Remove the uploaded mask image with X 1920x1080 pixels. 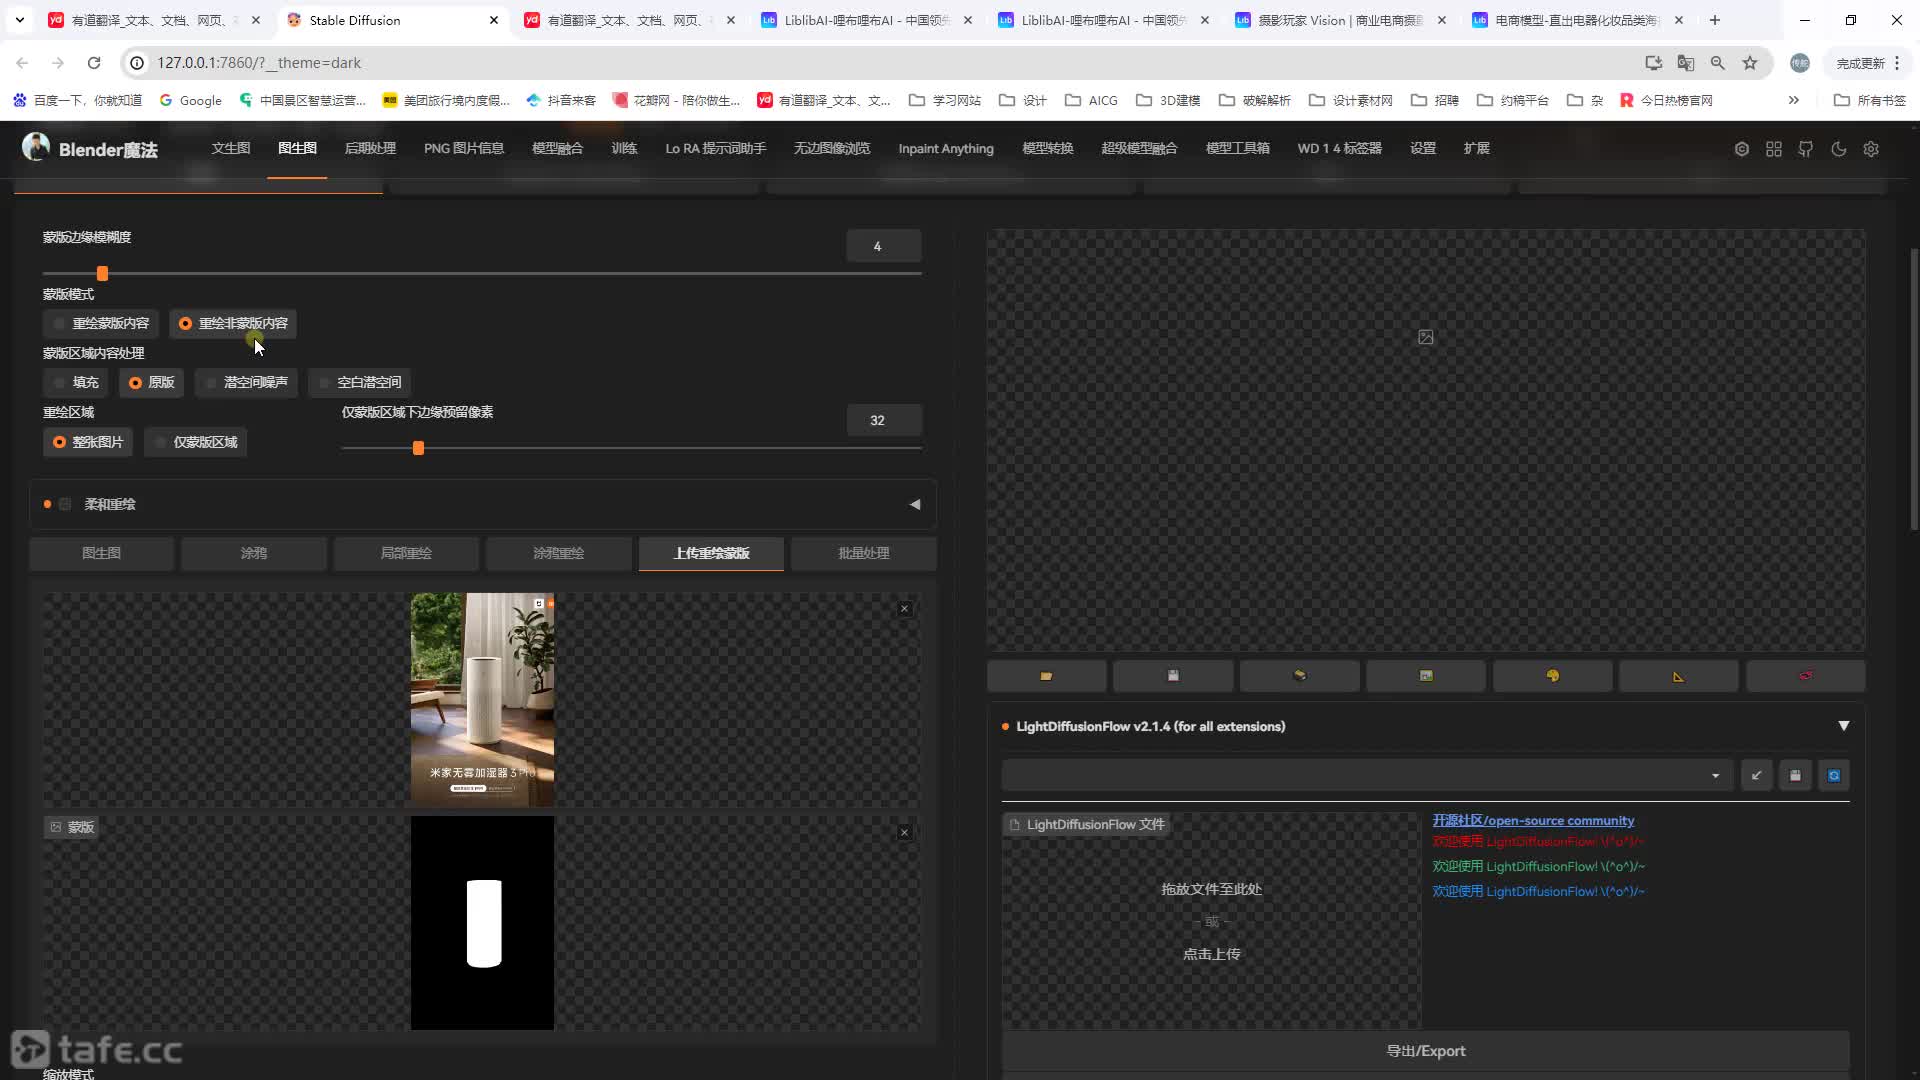click(904, 833)
